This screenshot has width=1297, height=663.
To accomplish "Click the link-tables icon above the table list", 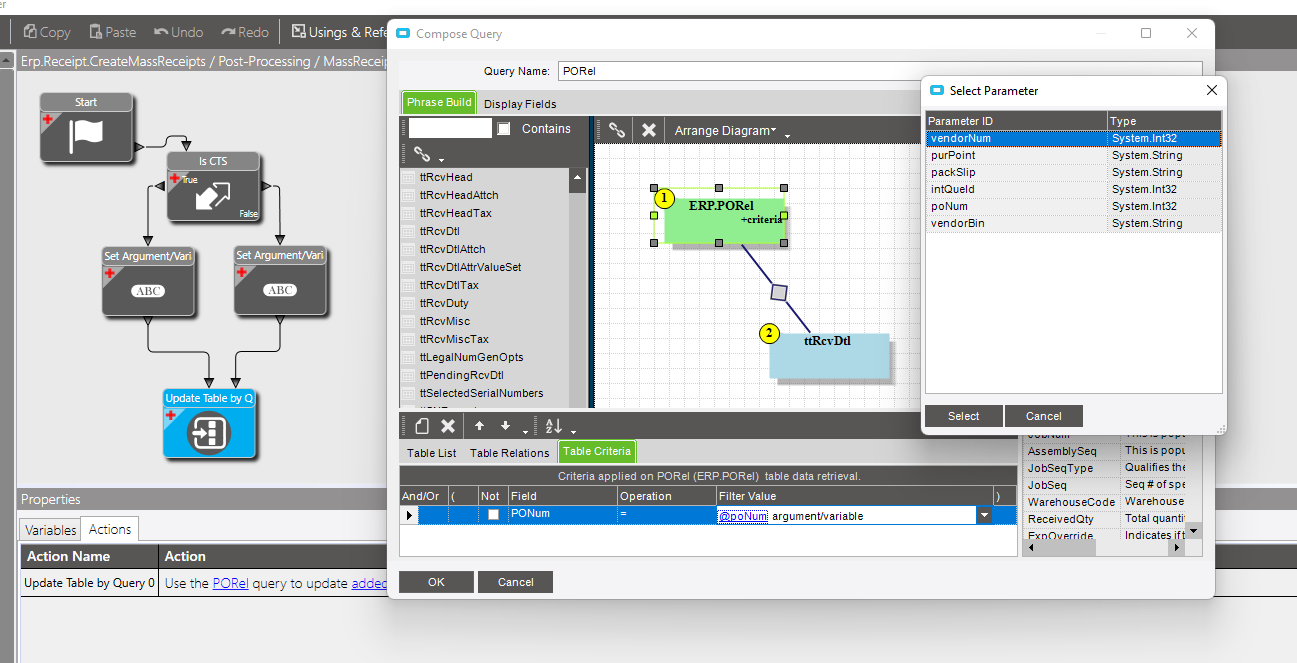I will [422, 155].
